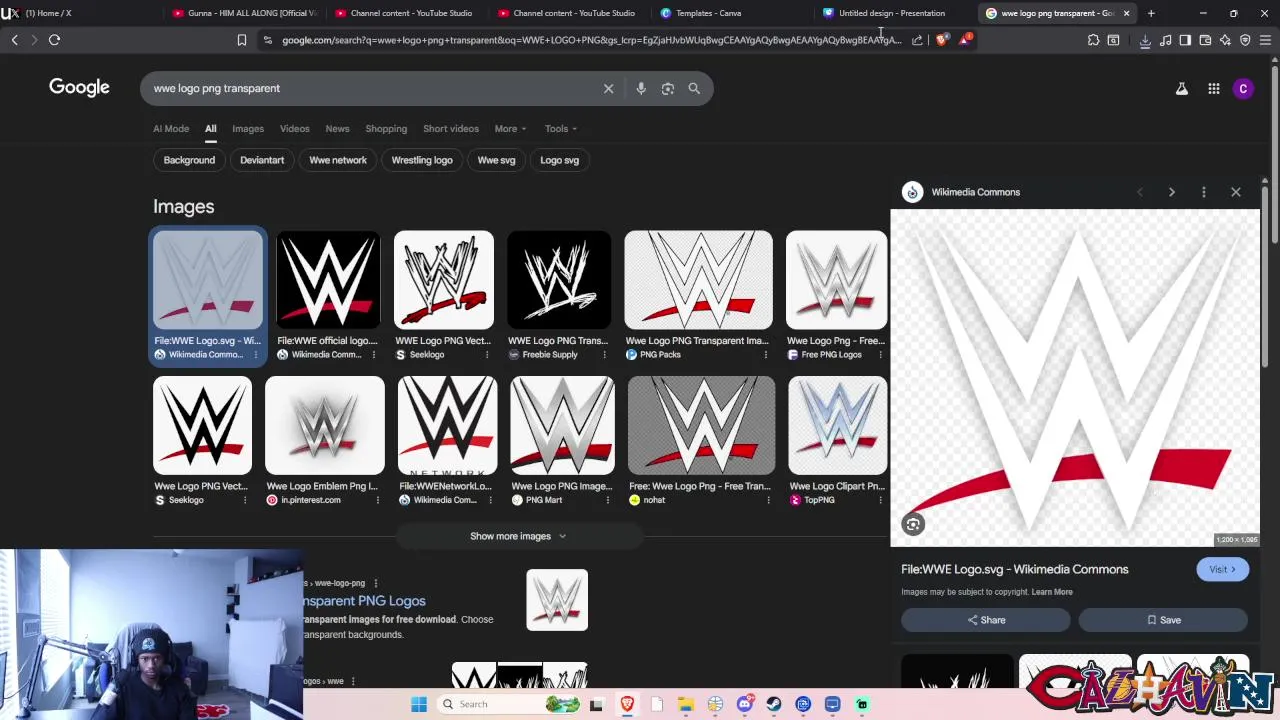This screenshot has width=1280, height=720.
Task: Toggle browser sidebar panel
Action: [1185, 40]
